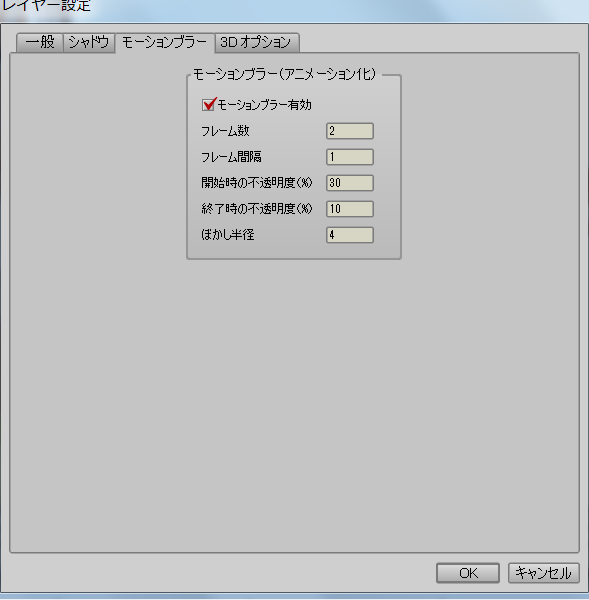The image size is (589, 600).
Task: Click the 開始時の不透明度(%) field showing 30
Action: (x=350, y=183)
